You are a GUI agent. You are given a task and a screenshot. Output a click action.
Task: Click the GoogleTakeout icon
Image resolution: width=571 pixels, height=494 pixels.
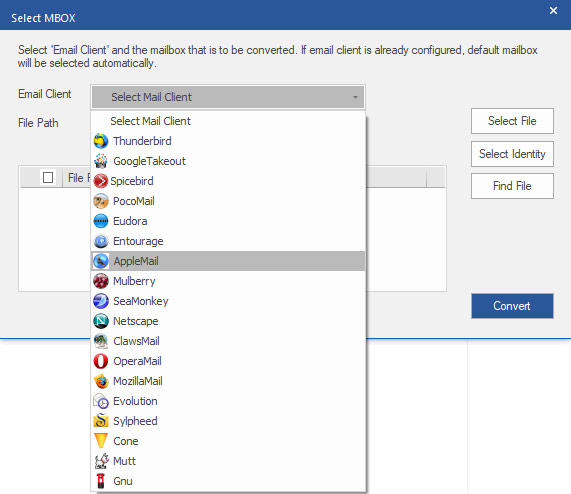(101, 161)
